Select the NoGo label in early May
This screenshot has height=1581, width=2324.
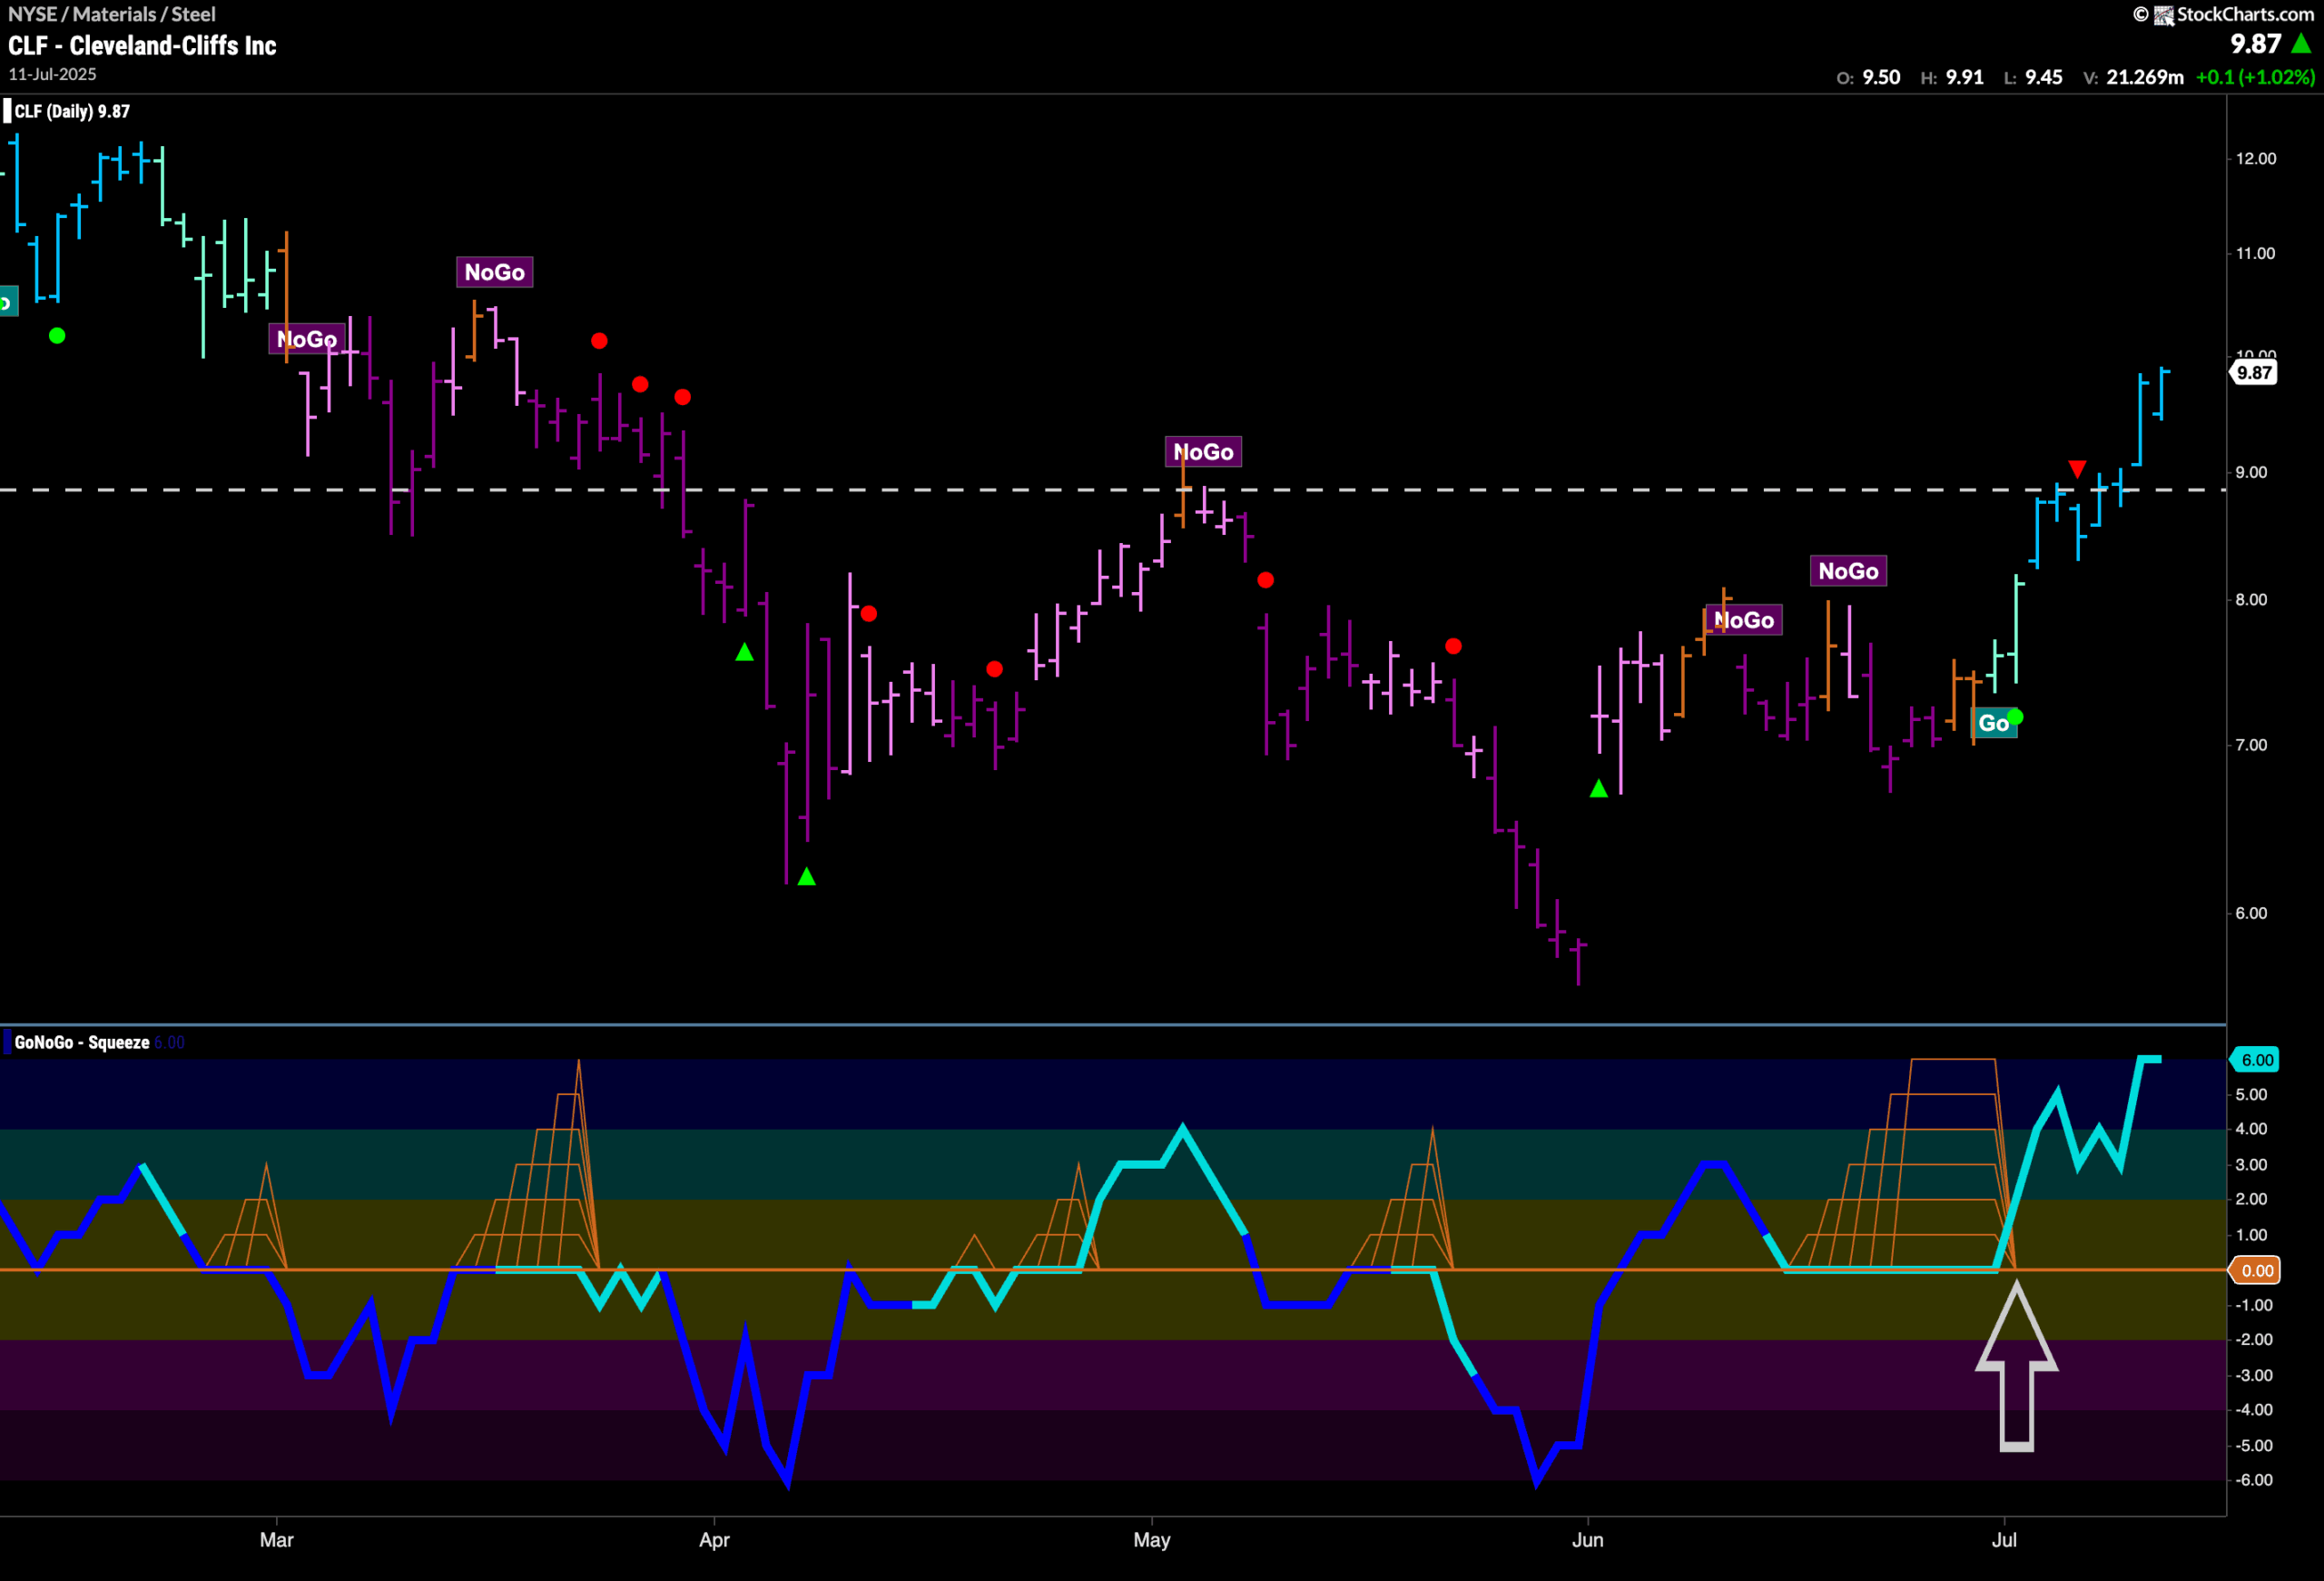point(1203,452)
